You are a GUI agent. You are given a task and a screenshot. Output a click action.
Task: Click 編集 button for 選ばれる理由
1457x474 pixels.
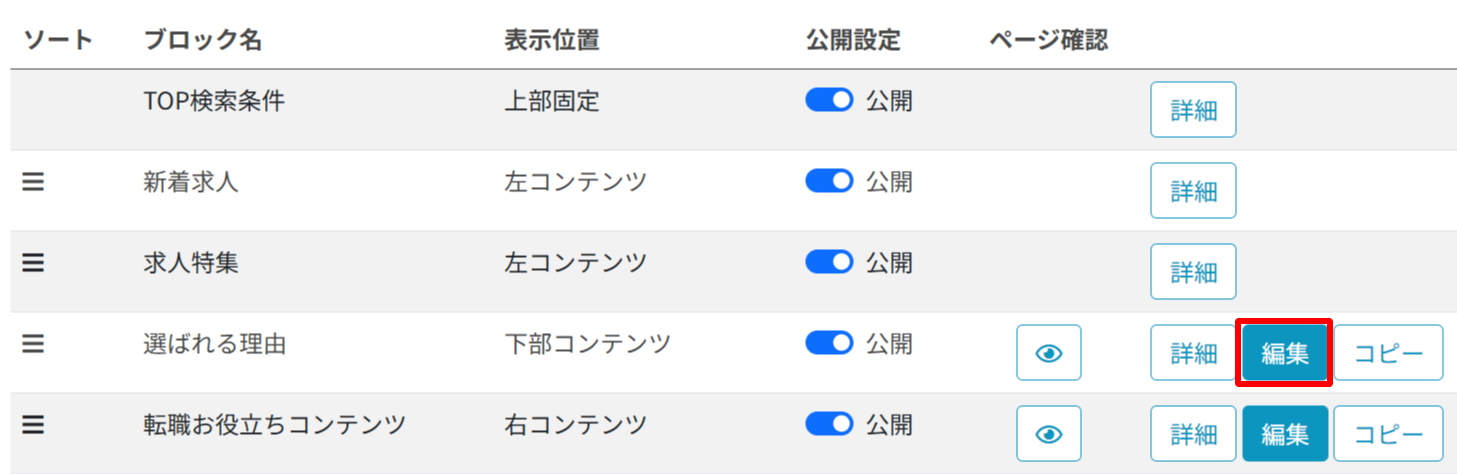tap(1285, 353)
